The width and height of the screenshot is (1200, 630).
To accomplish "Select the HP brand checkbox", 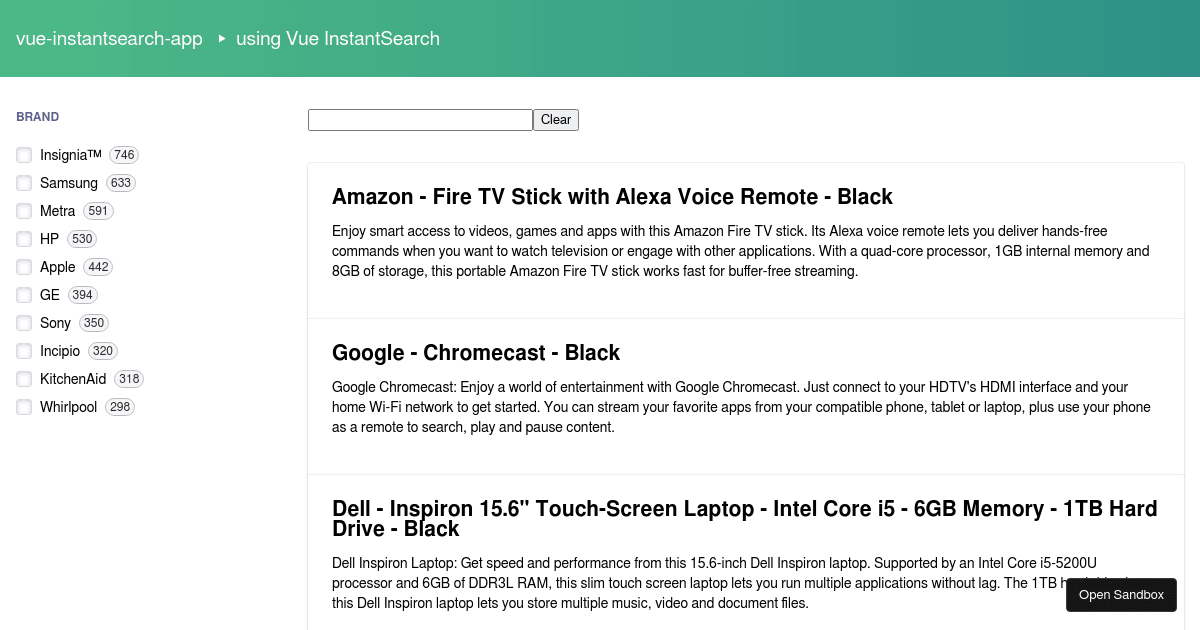I will tap(24, 239).
